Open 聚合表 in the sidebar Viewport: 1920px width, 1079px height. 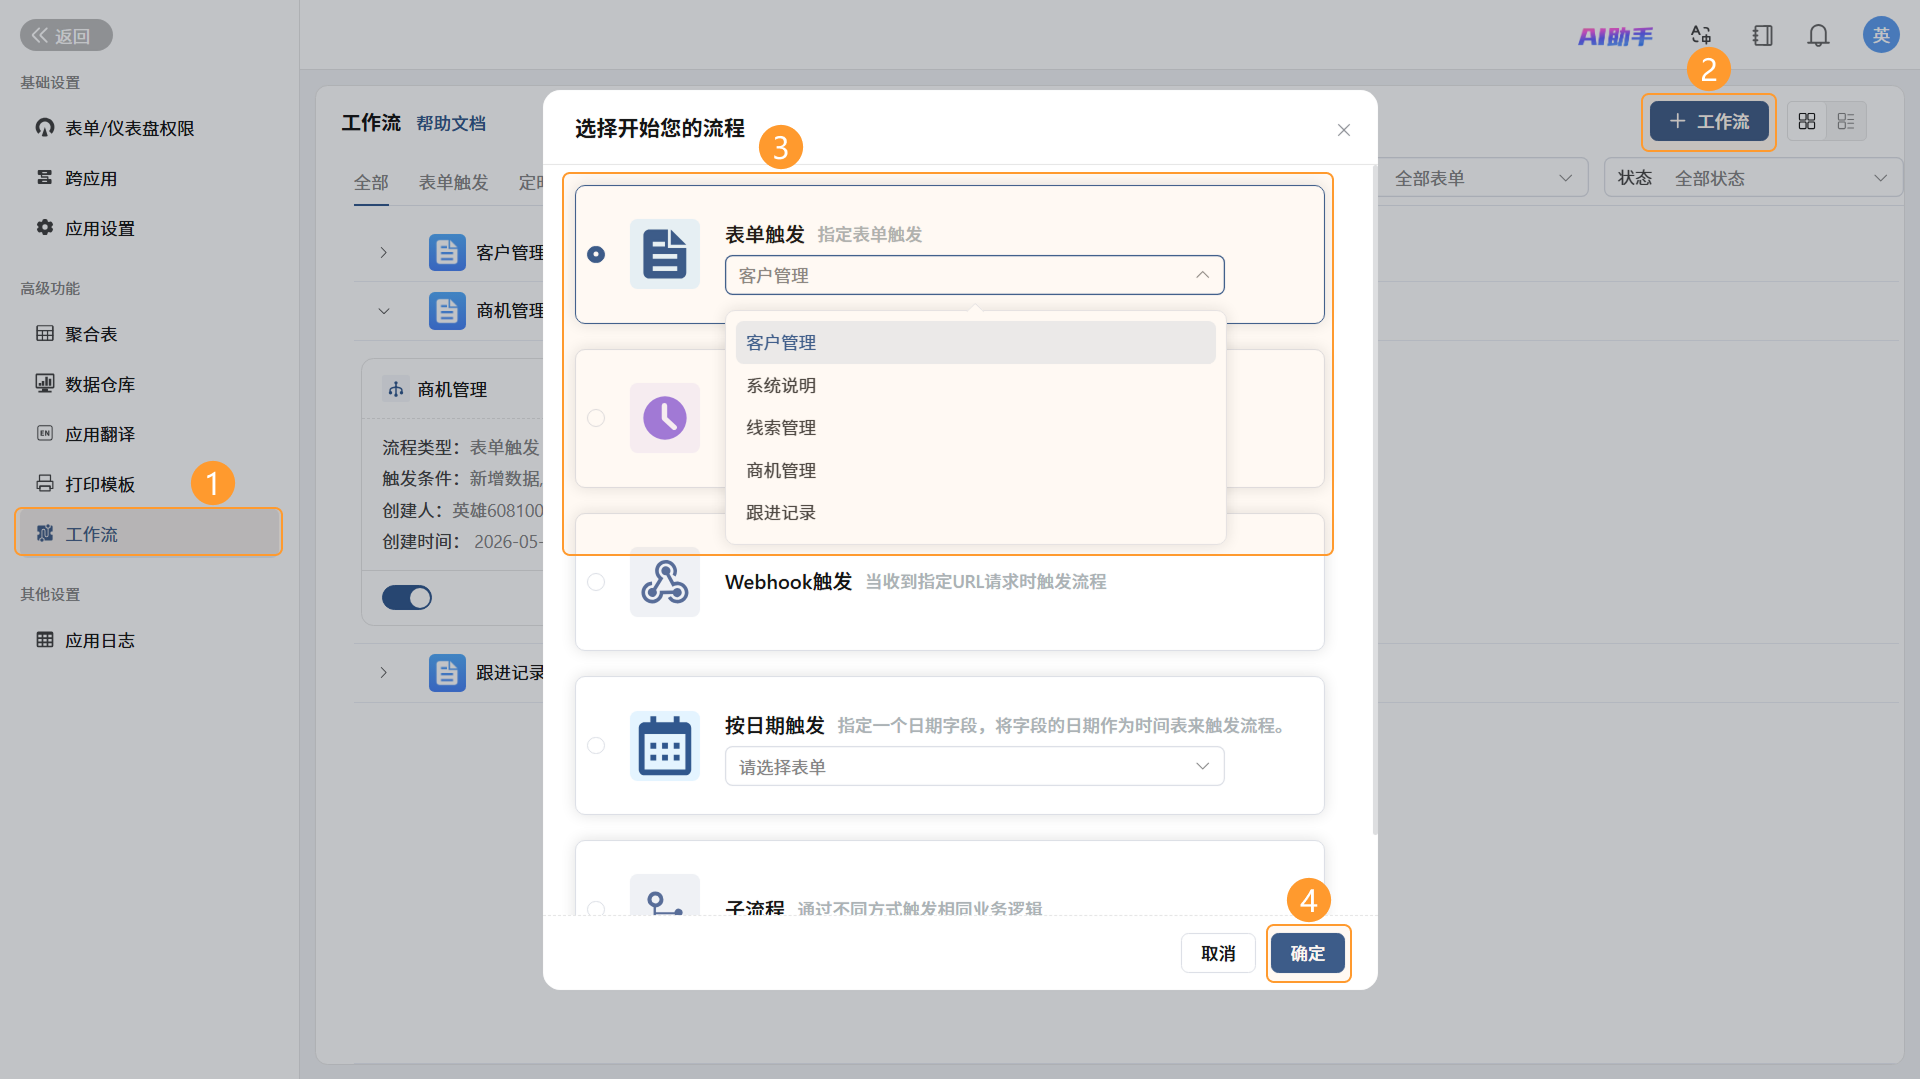pyautogui.click(x=148, y=334)
